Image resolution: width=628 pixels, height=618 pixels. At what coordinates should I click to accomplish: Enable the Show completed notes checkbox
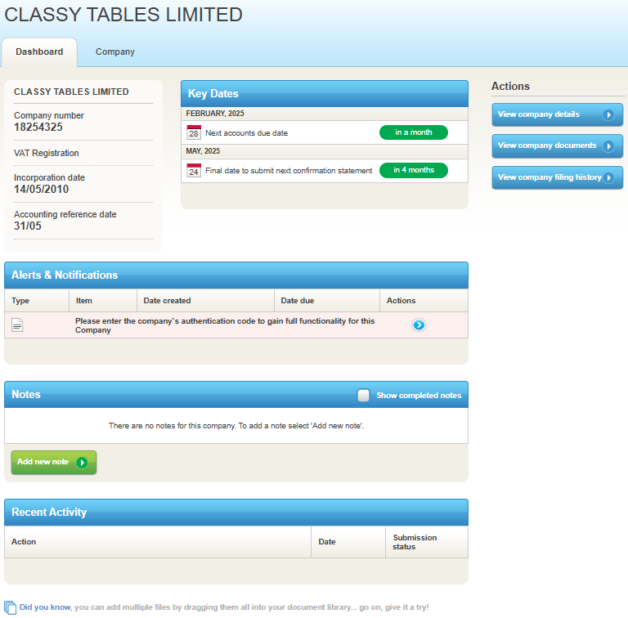click(364, 396)
